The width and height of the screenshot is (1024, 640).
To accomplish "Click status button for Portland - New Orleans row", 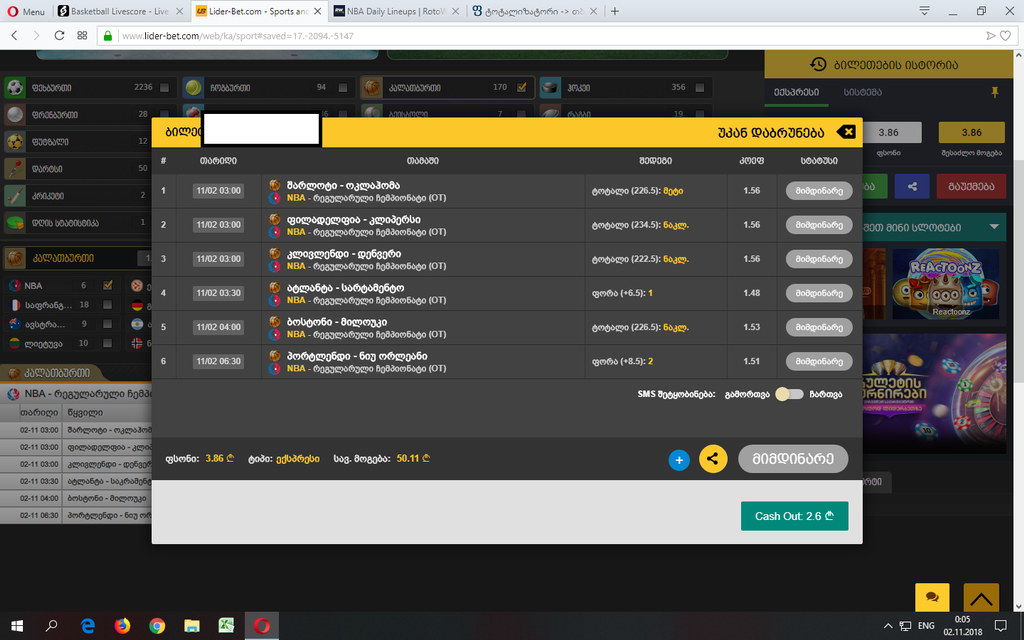I will tap(819, 361).
